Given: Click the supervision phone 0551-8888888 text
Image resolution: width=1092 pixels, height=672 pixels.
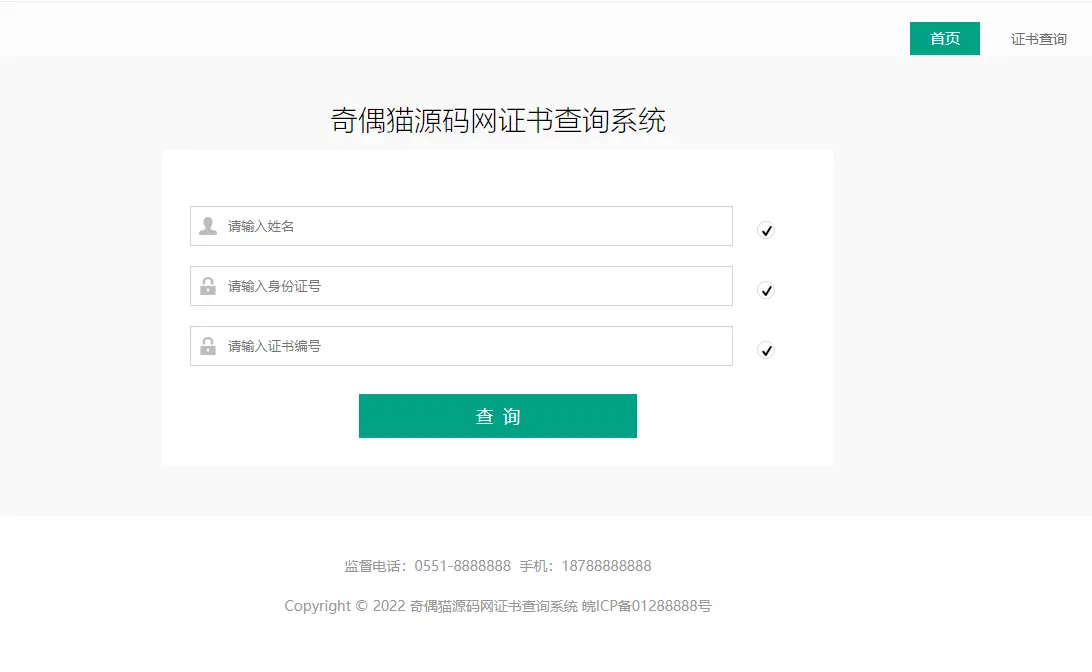Looking at the screenshot, I should [462, 565].
